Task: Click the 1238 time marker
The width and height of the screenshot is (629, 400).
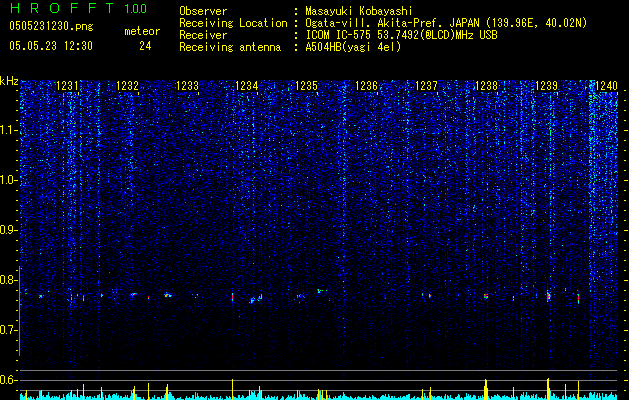Action: [x=486, y=86]
